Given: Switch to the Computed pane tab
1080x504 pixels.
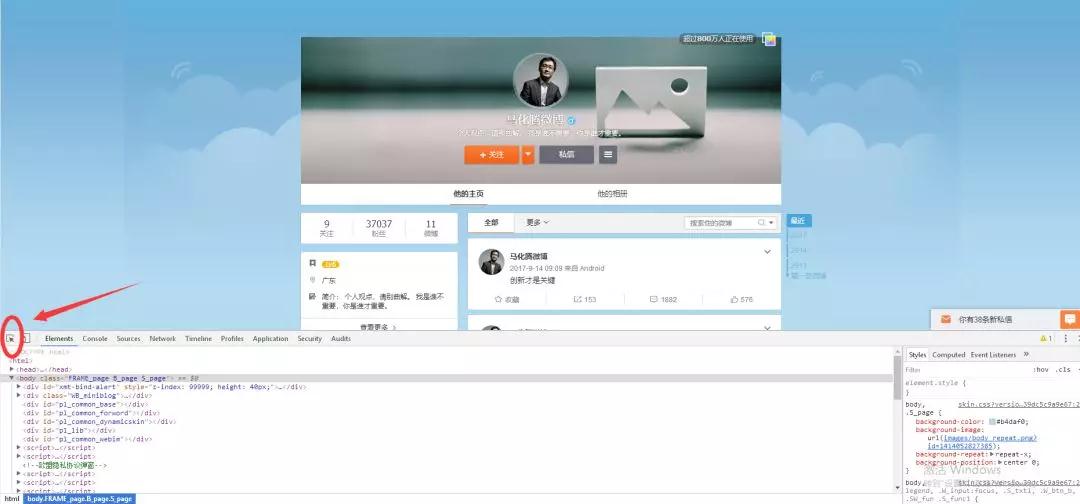Looking at the screenshot, I should click(x=948, y=355).
